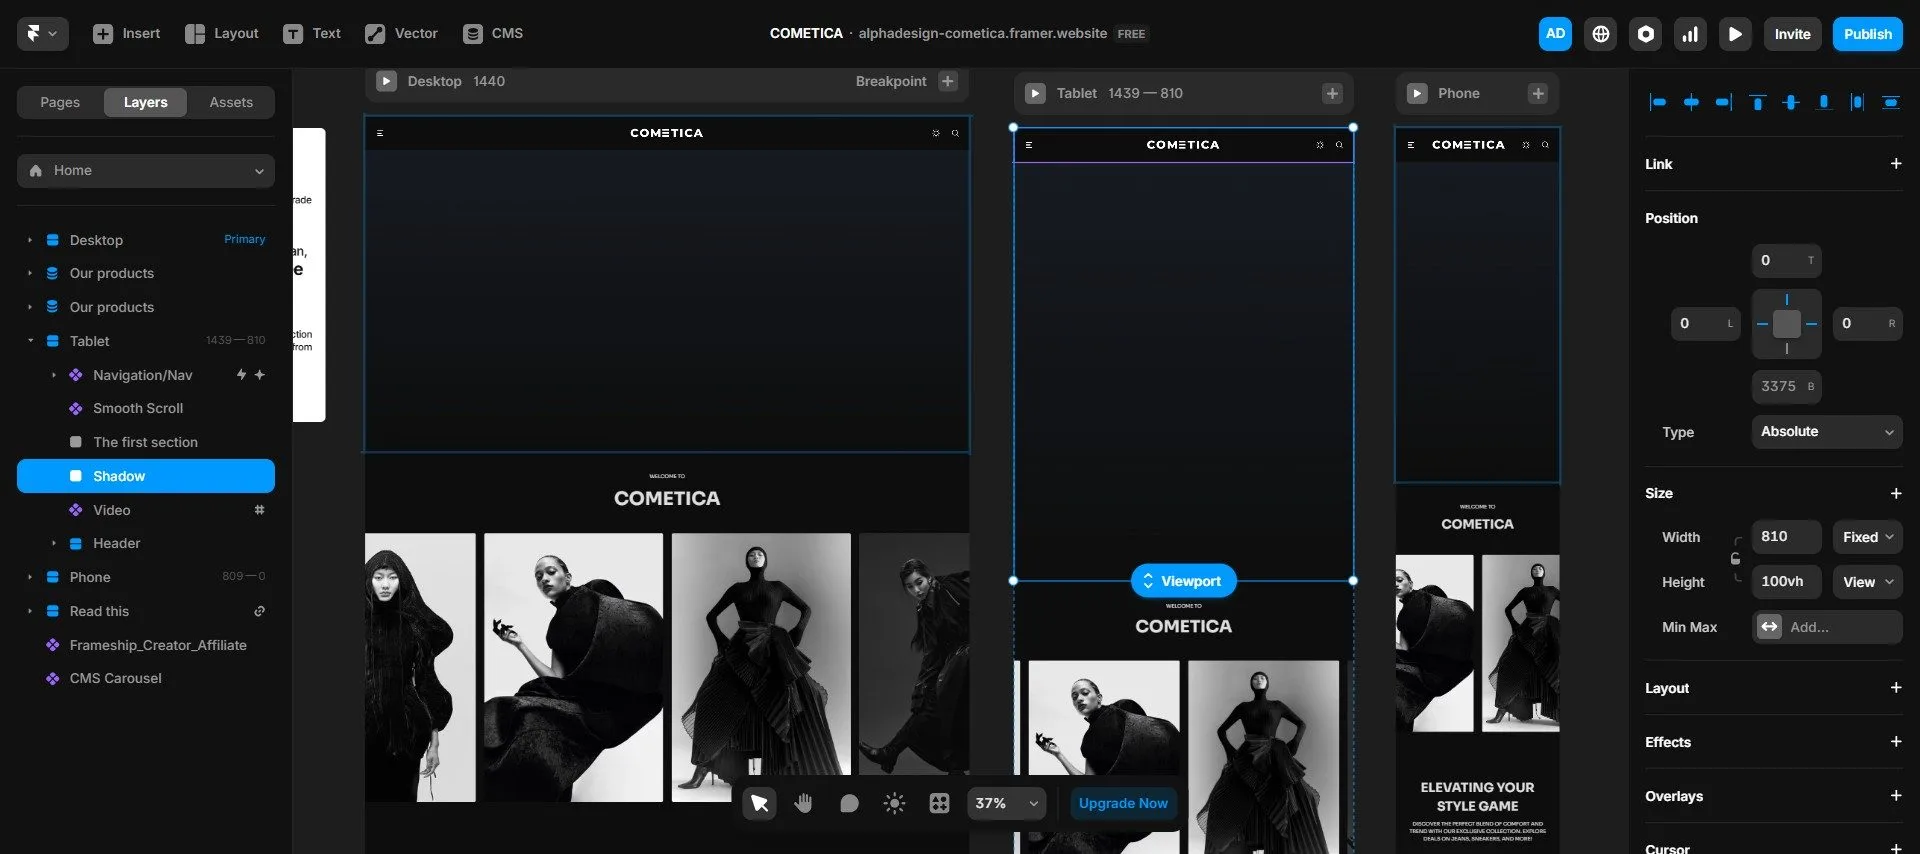Expand the Desktop layer
Screen dimensions: 1920x854
pos(30,240)
